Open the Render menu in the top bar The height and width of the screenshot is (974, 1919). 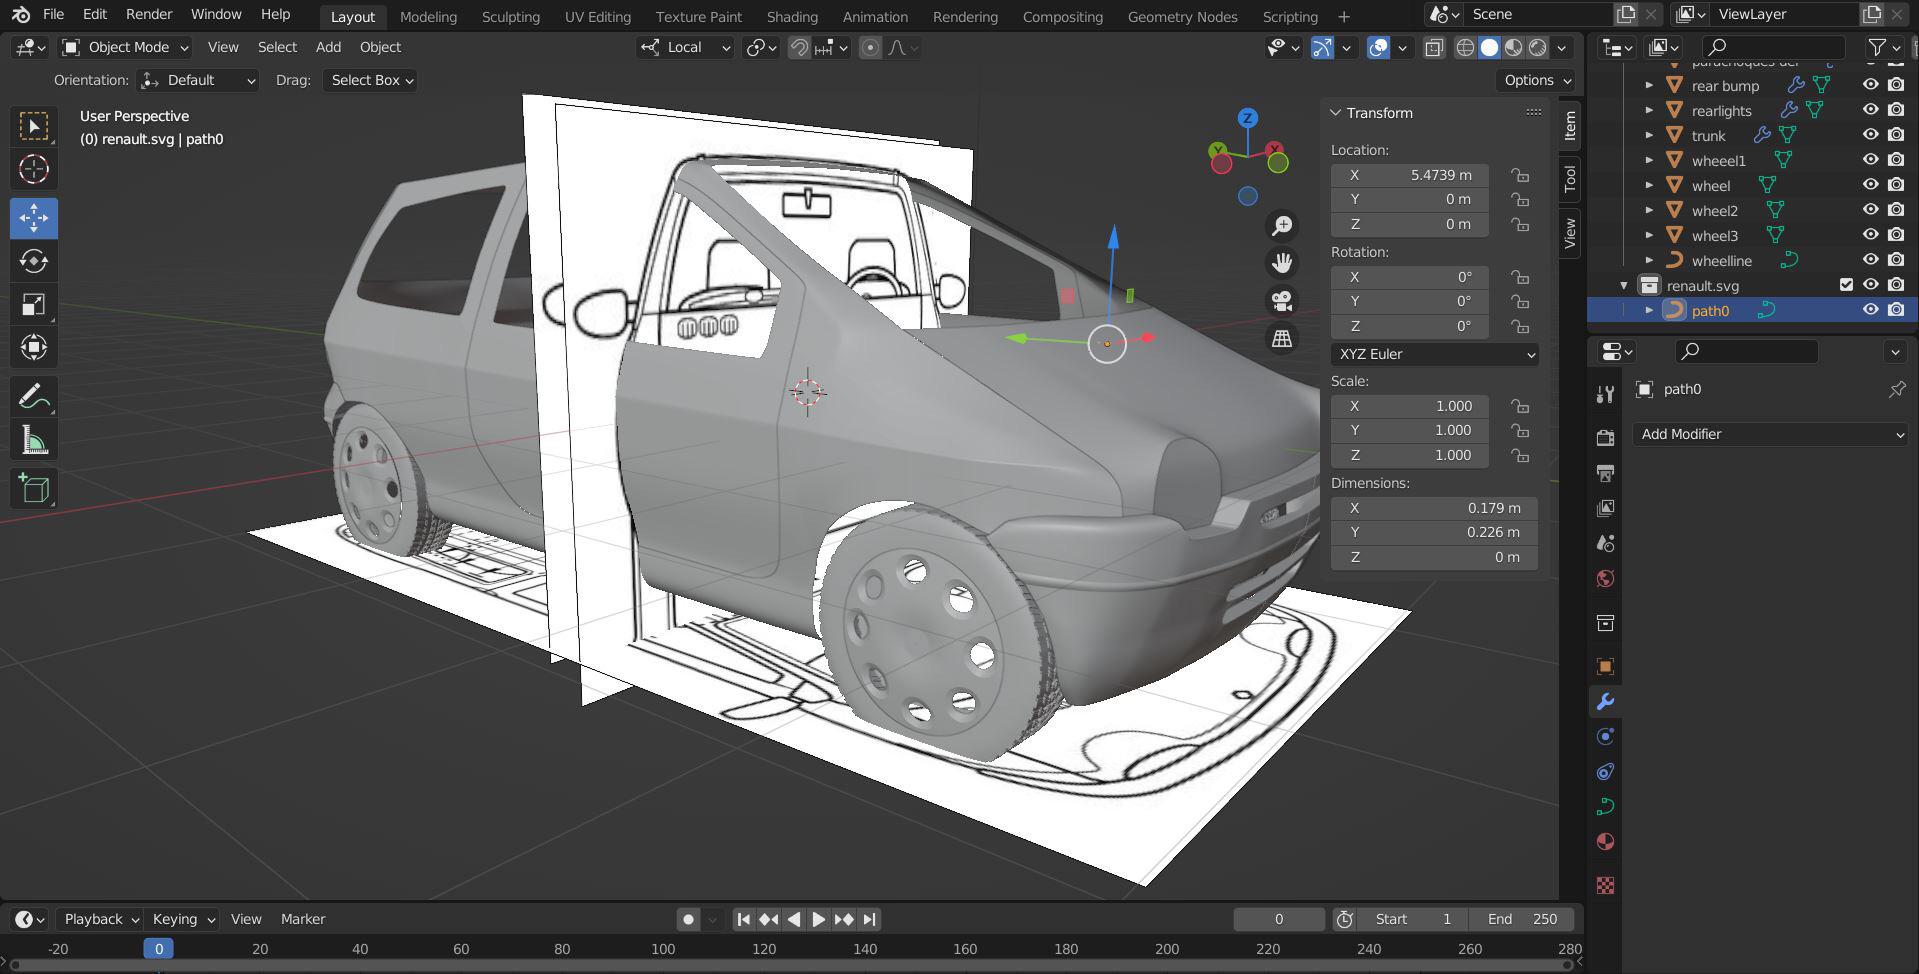(148, 14)
